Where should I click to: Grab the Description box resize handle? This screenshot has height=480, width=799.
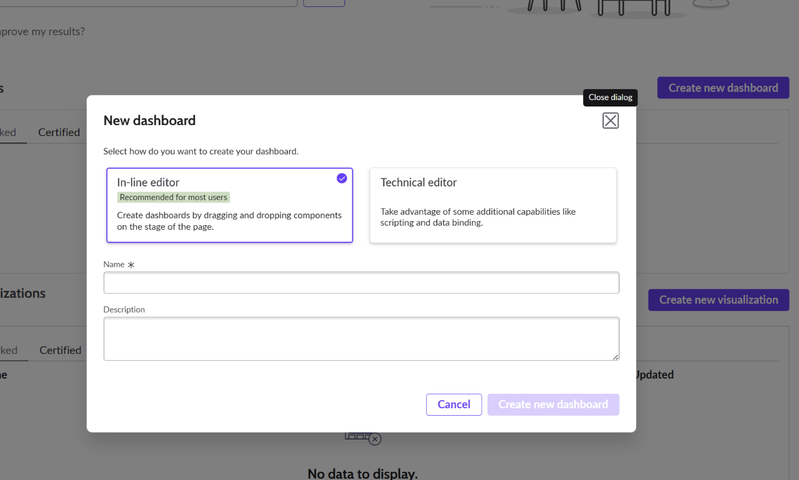(x=615, y=356)
